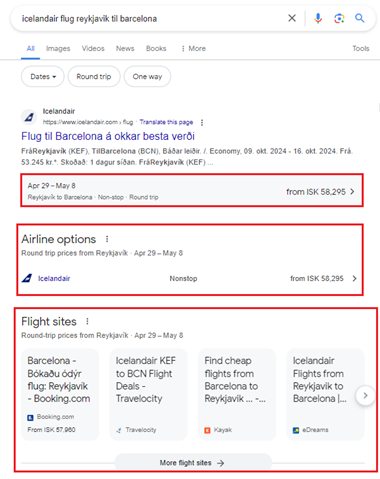
Task: Show next flight sites carousel arrow
Action: 365,396
